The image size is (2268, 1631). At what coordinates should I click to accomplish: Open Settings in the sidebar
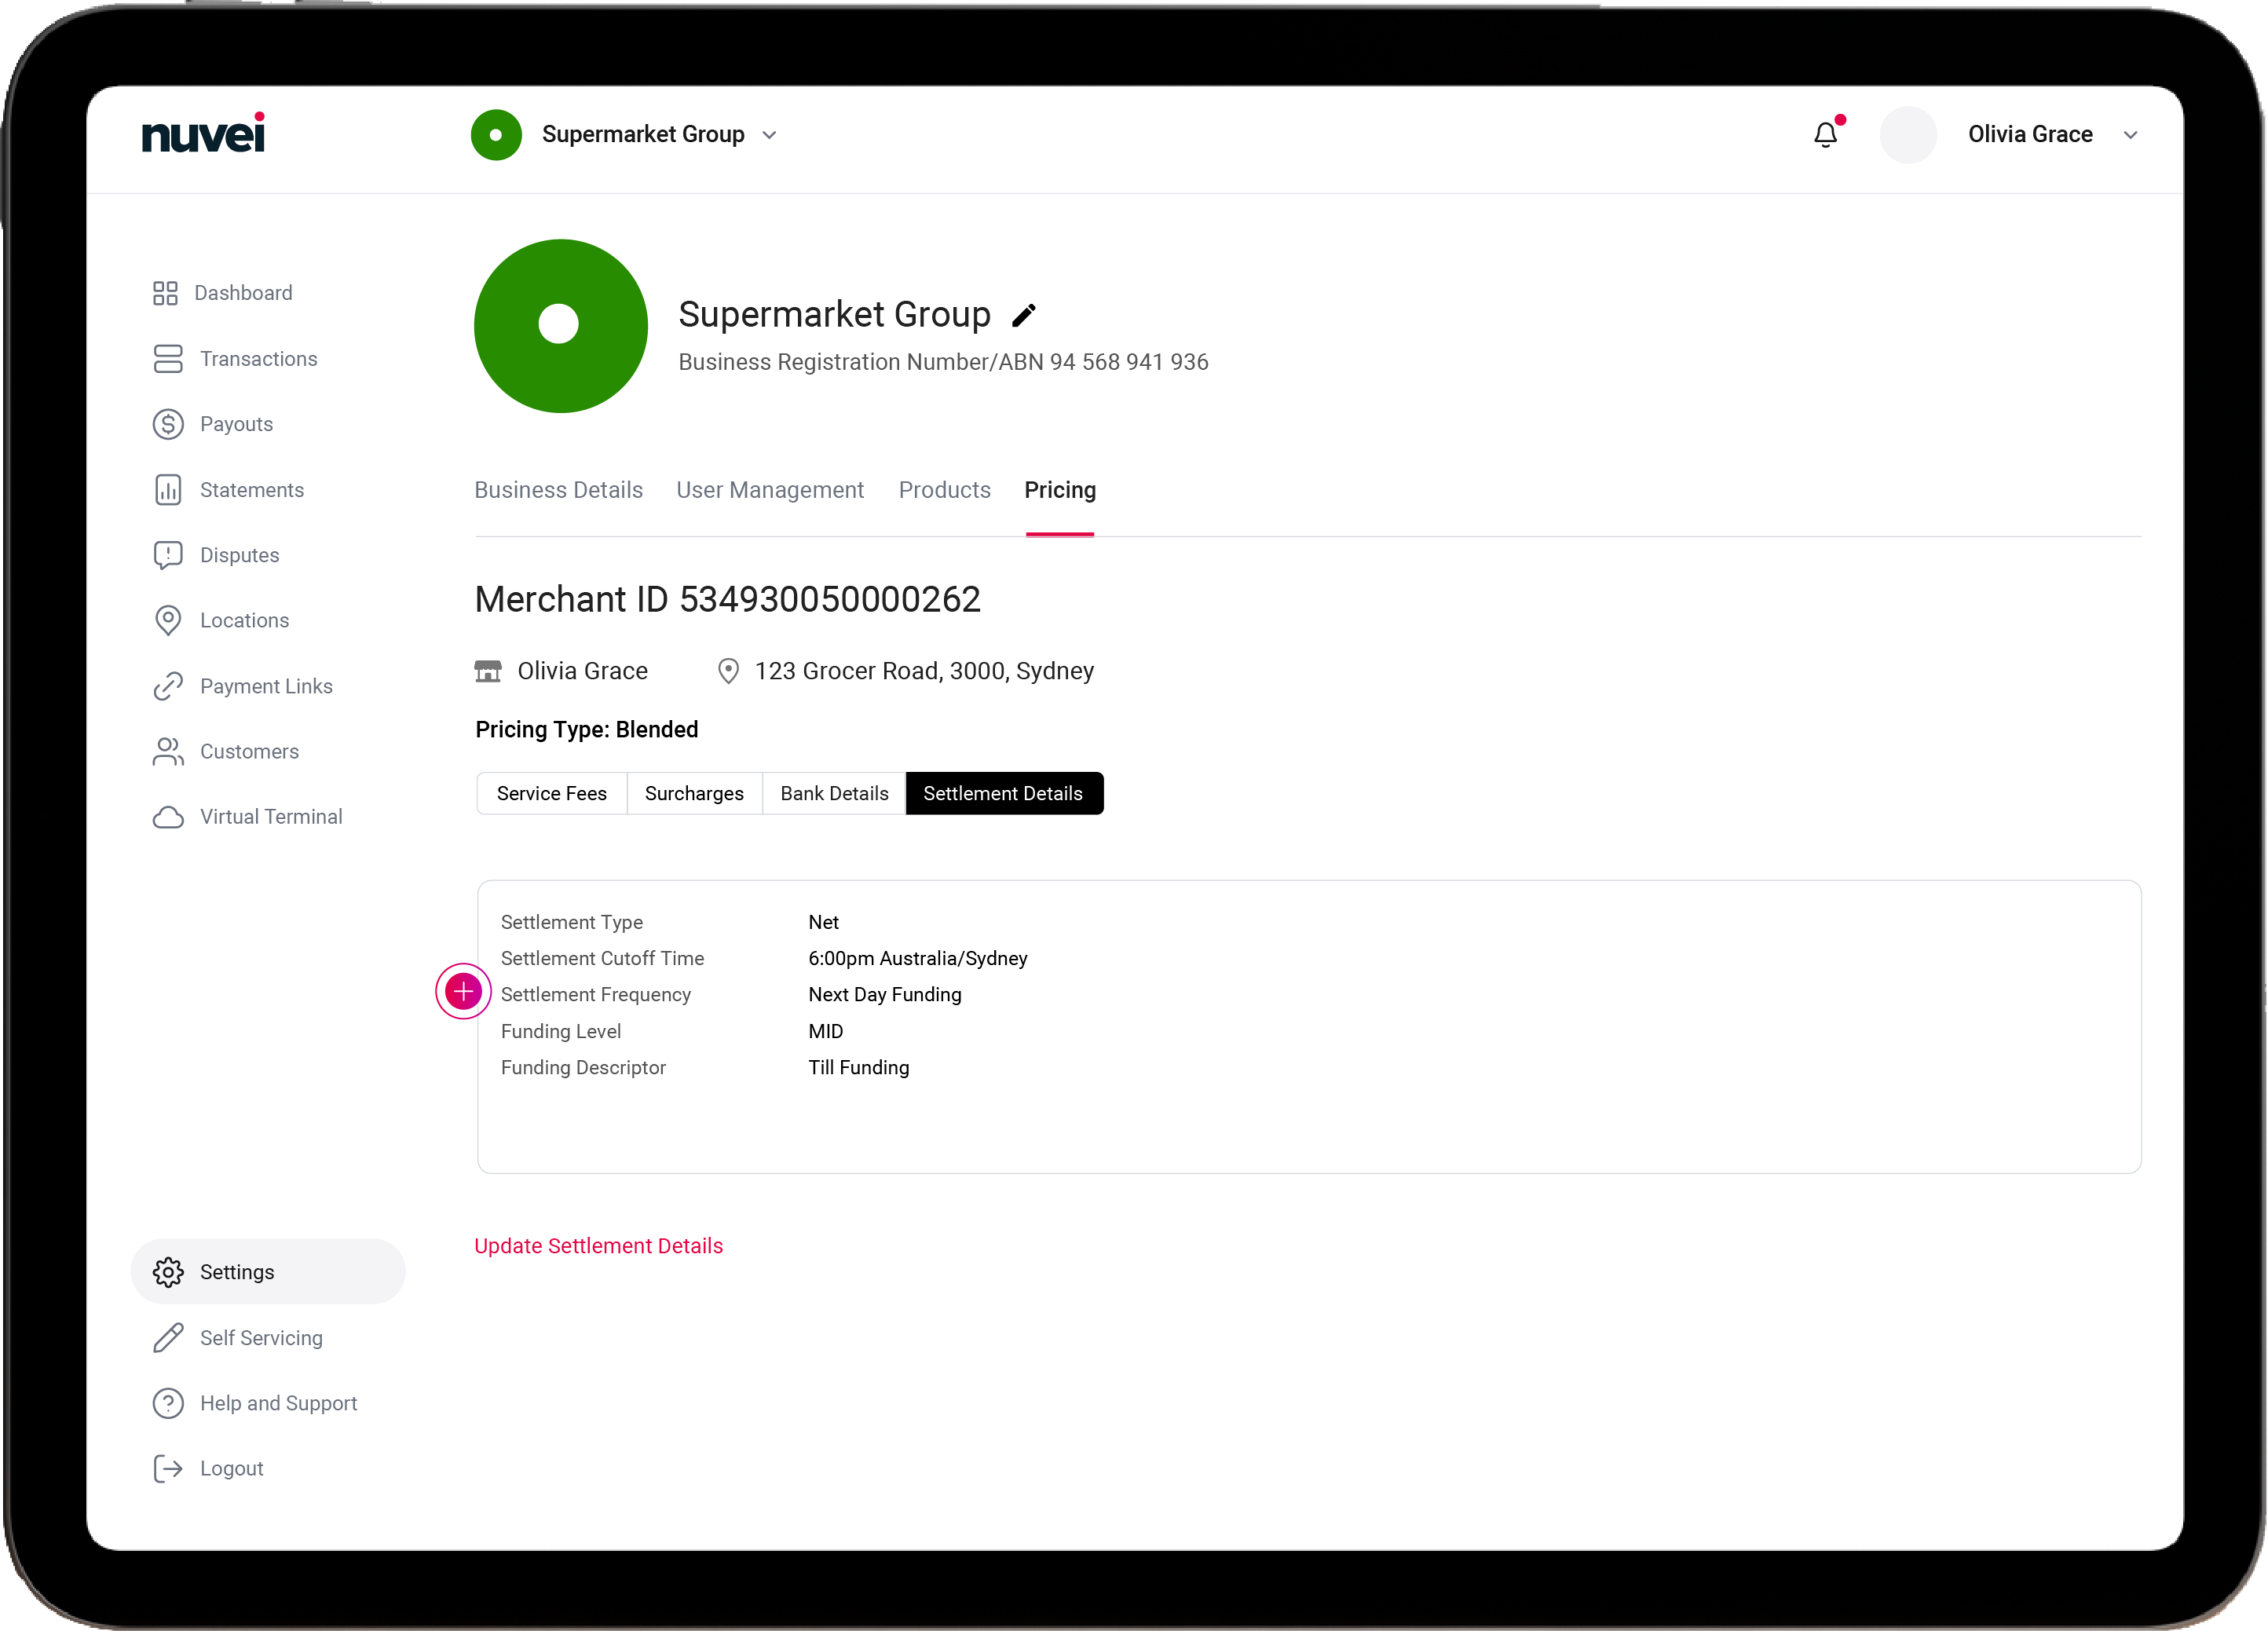(x=268, y=1272)
